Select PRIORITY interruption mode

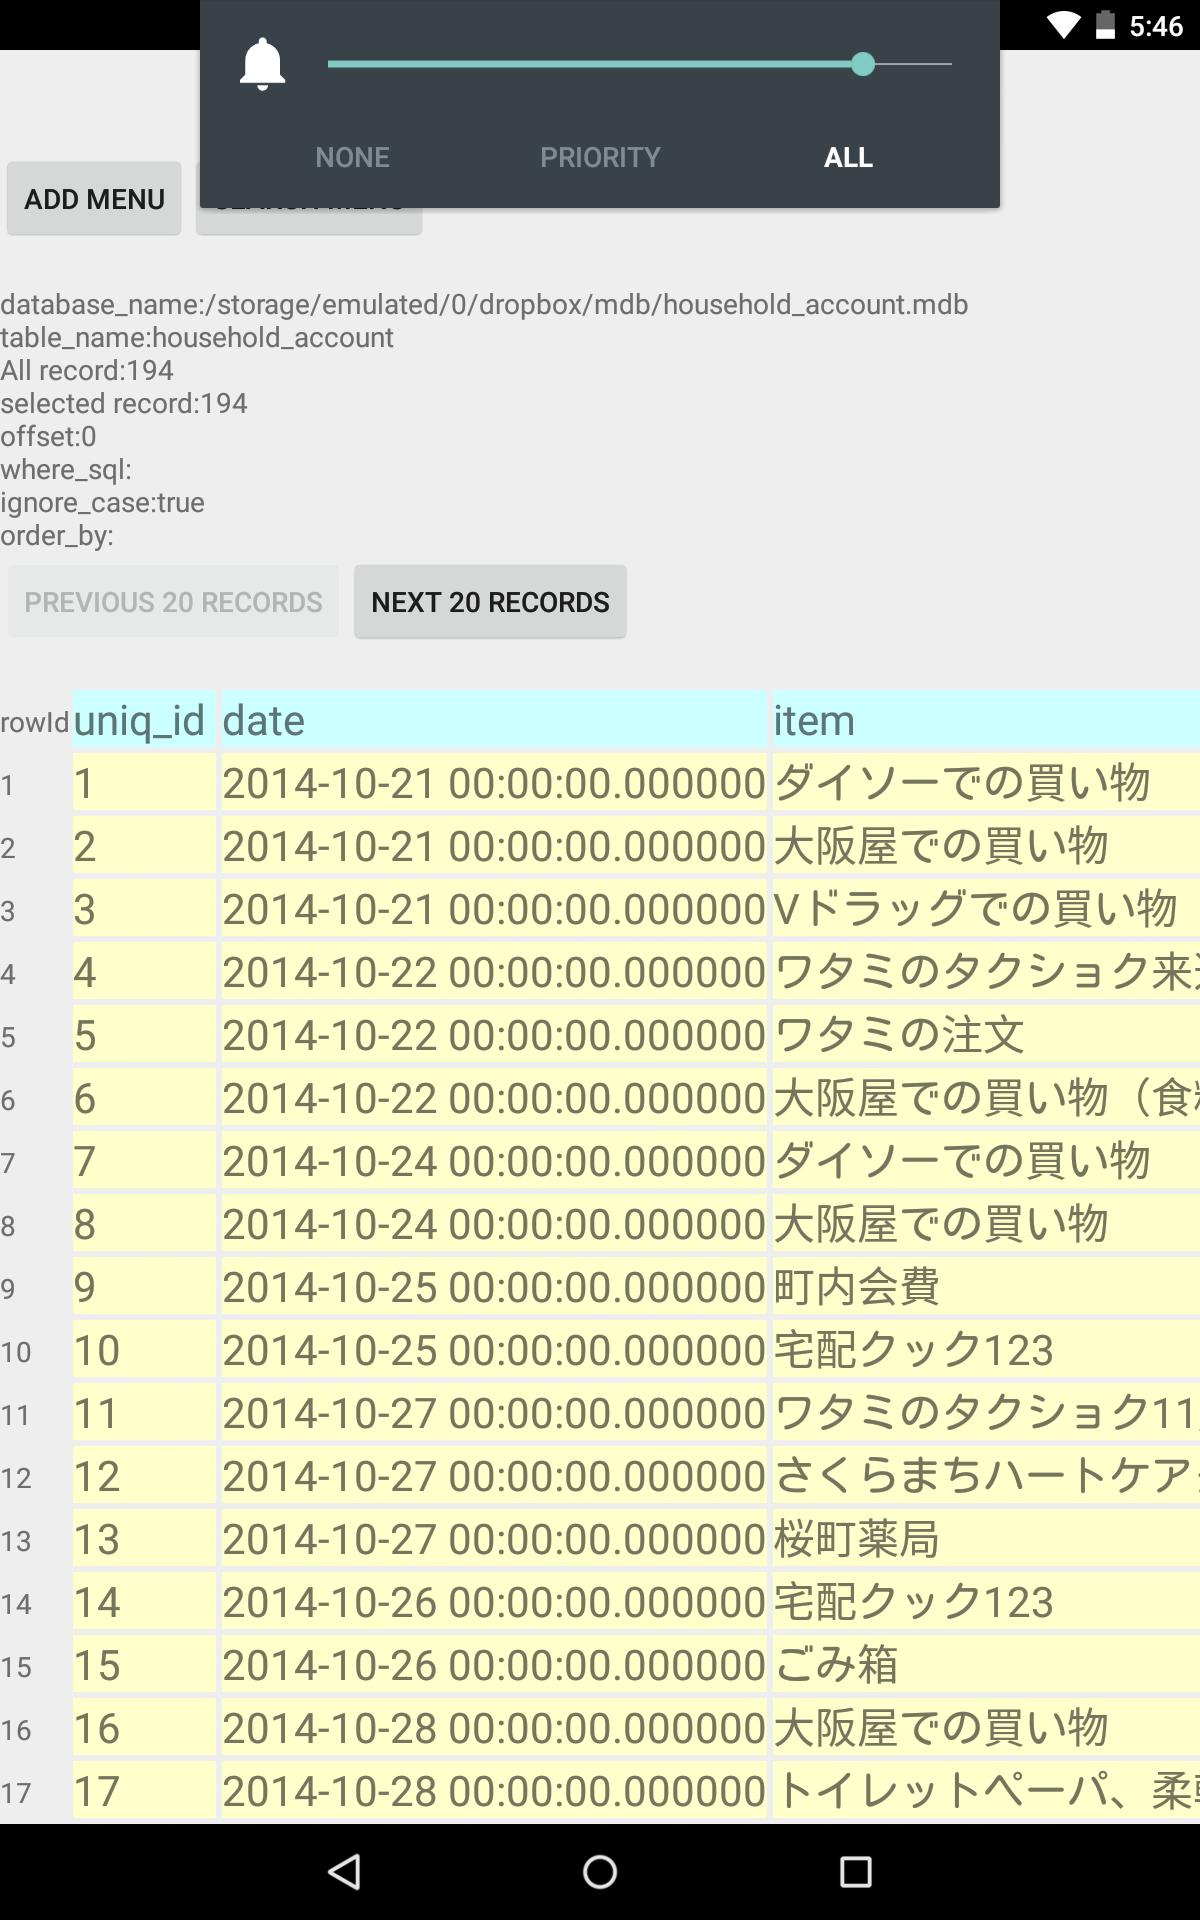(x=600, y=157)
